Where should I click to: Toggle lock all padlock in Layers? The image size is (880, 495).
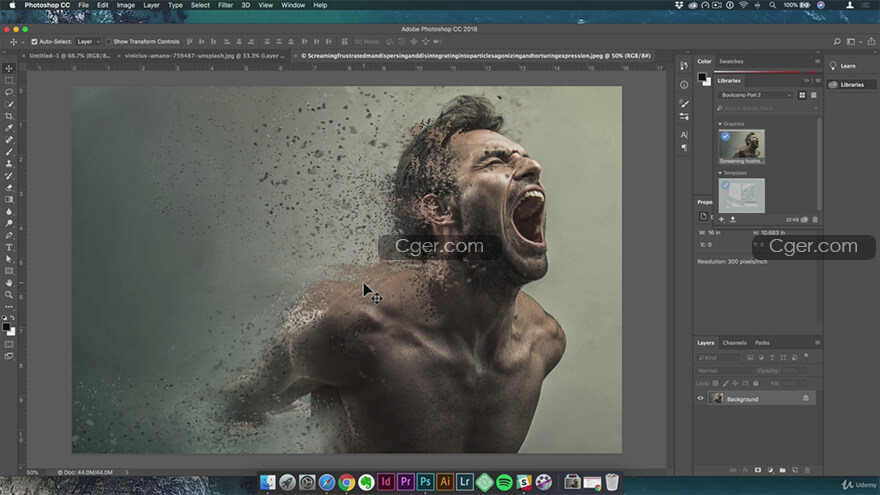[755, 383]
